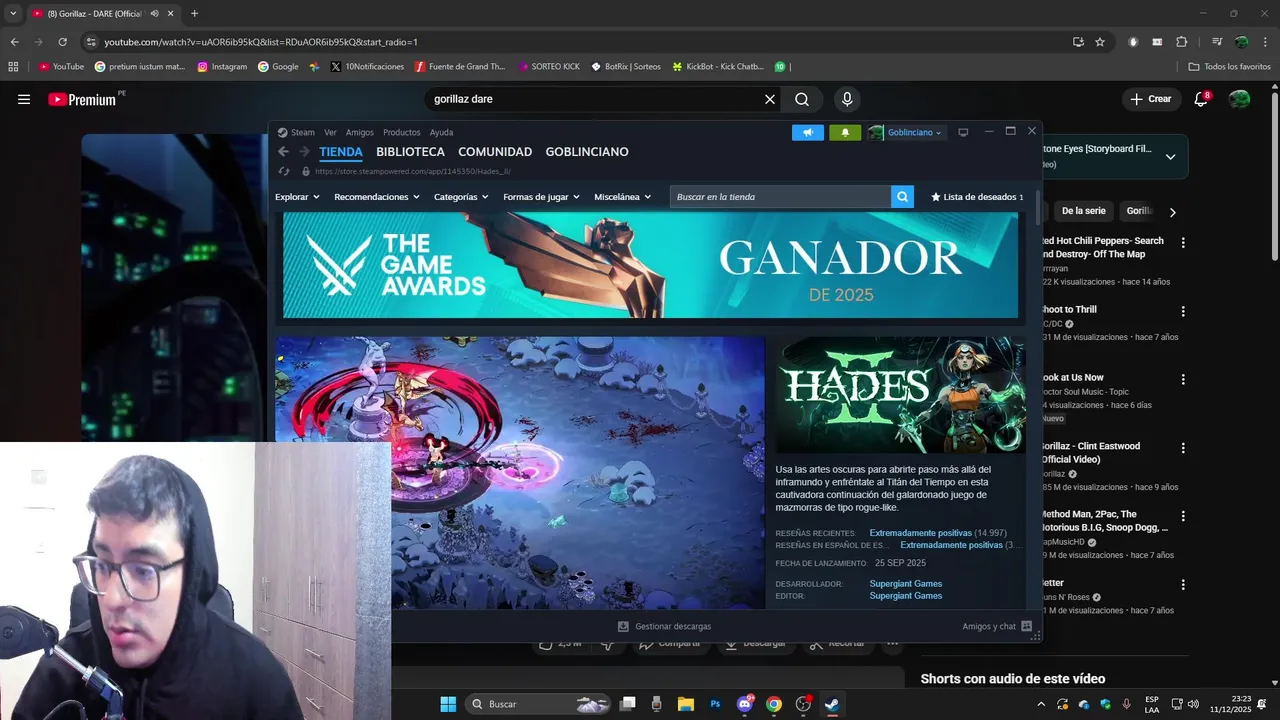The width and height of the screenshot is (1280, 720).
Task: Open Ayuda menu in Steam
Action: (441, 132)
